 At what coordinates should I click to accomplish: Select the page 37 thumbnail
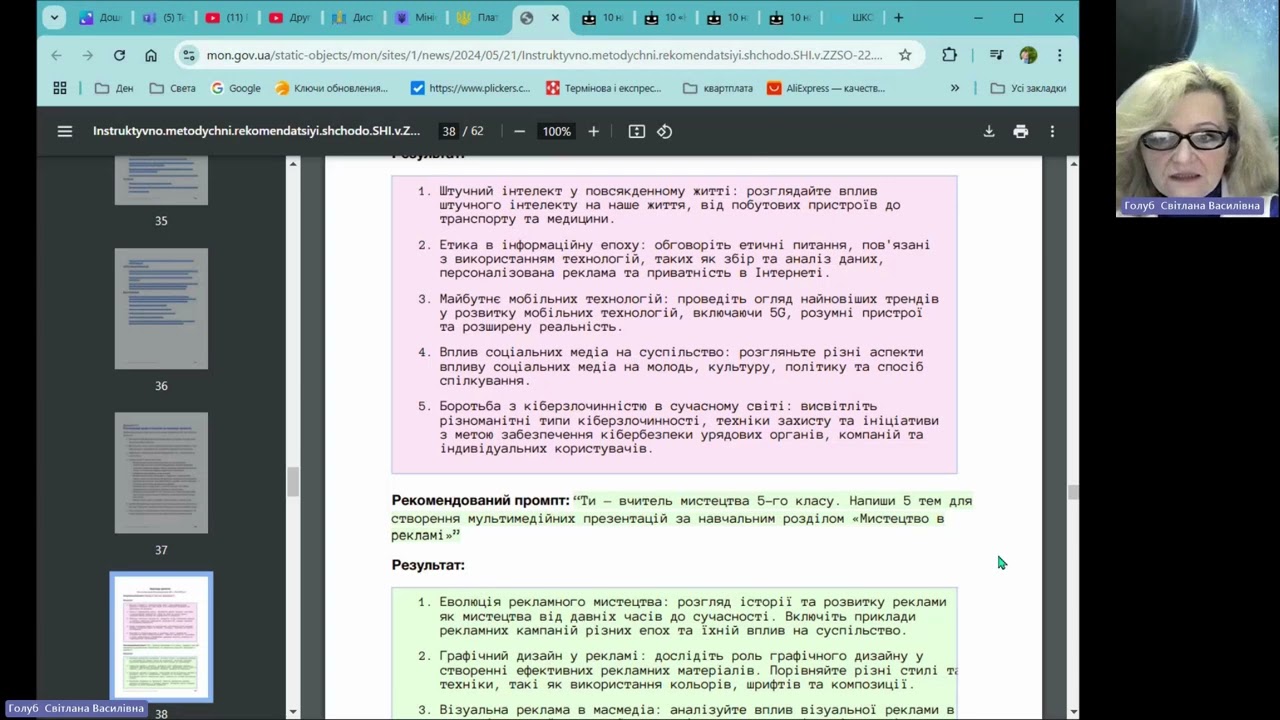161,473
